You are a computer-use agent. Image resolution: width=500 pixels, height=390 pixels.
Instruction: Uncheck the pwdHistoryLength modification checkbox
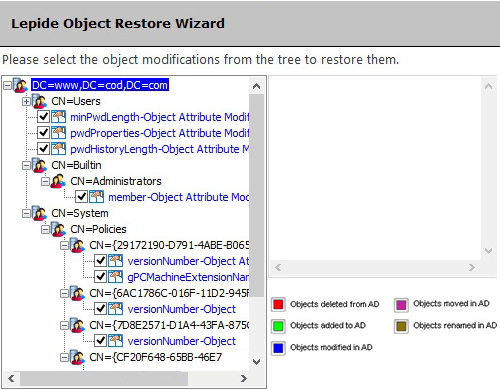pyautogui.click(x=43, y=149)
